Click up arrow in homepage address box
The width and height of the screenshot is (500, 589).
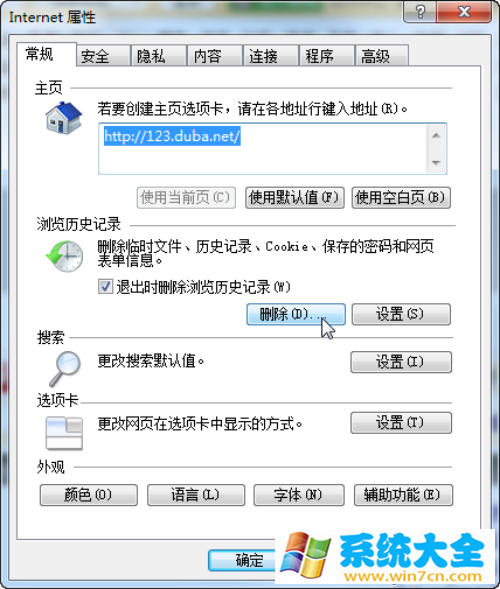tap(436, 135)
